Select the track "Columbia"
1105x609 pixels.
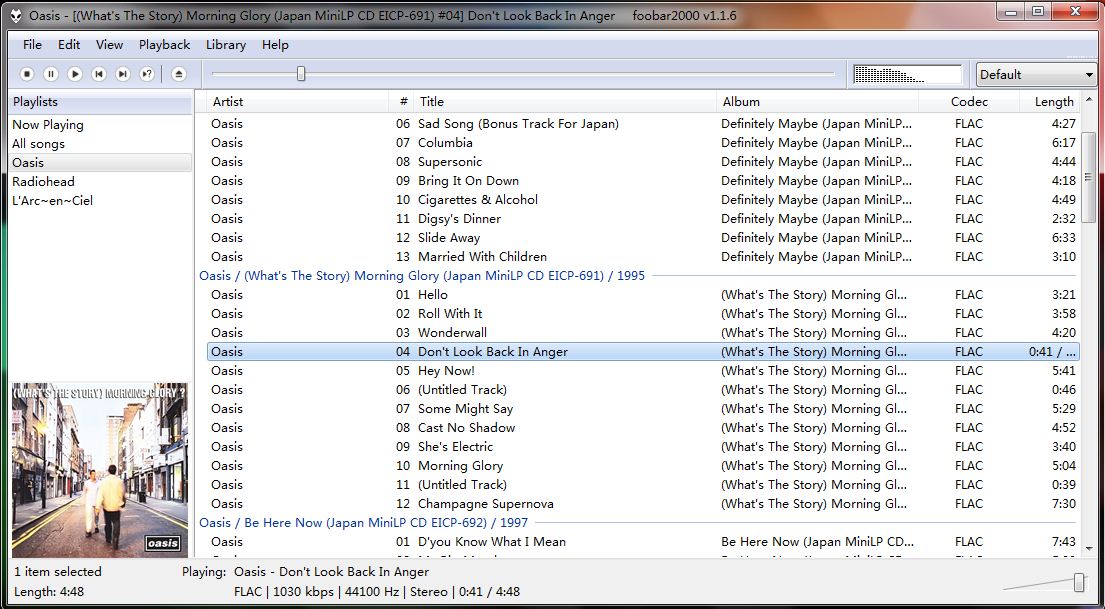point(643,142)
